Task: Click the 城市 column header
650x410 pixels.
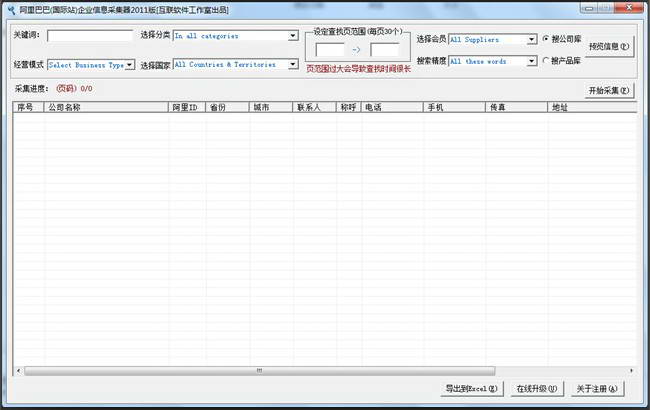Action: coord(271,107)
